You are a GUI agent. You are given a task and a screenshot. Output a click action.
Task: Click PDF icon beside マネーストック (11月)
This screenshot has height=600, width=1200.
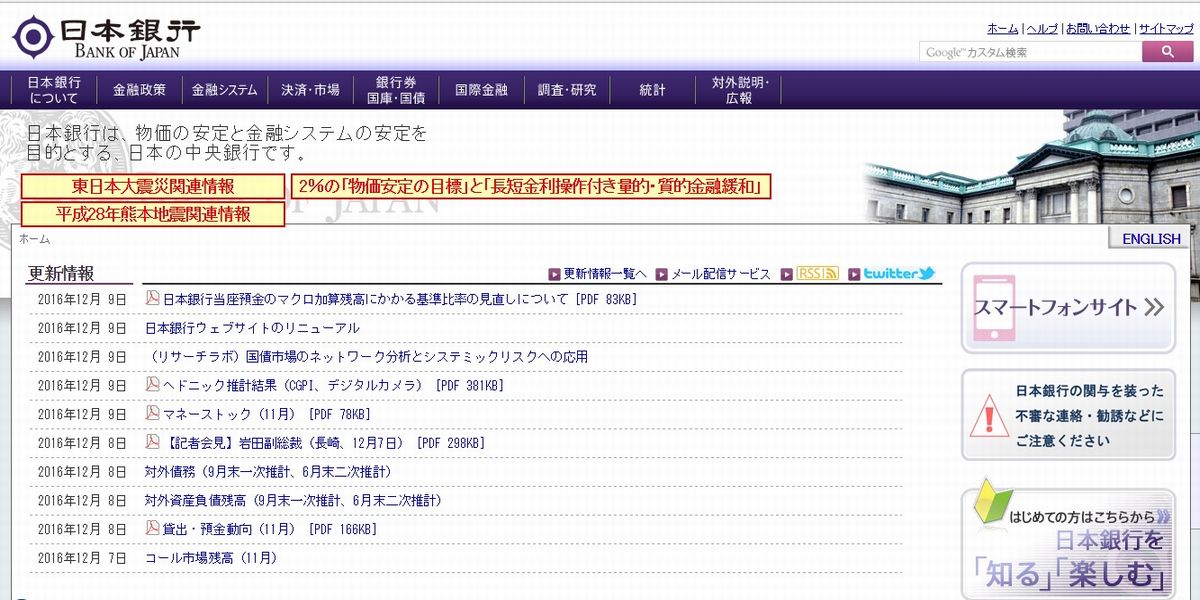(153, 413)
